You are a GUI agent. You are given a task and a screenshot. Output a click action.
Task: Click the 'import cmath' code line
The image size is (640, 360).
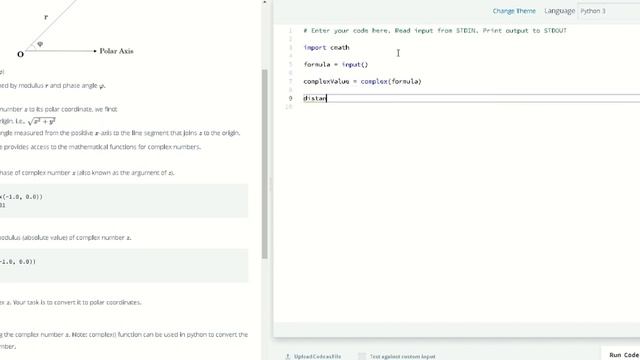pos(326,47)
